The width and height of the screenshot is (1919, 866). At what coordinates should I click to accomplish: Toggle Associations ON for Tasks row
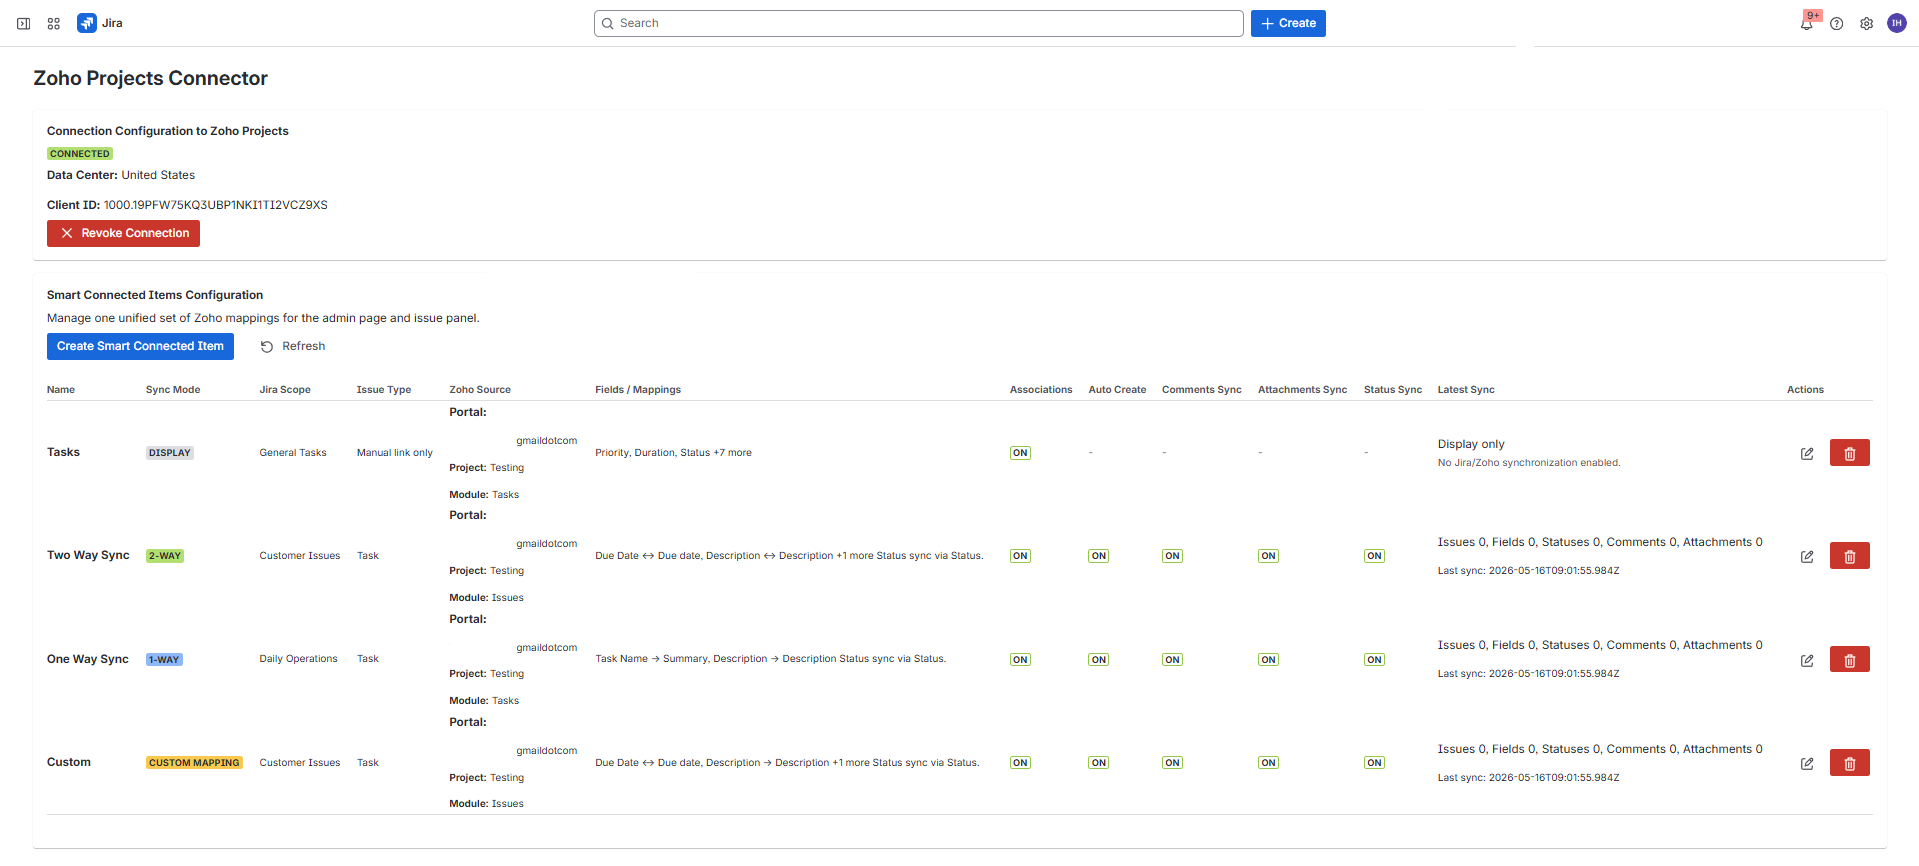1020,453
